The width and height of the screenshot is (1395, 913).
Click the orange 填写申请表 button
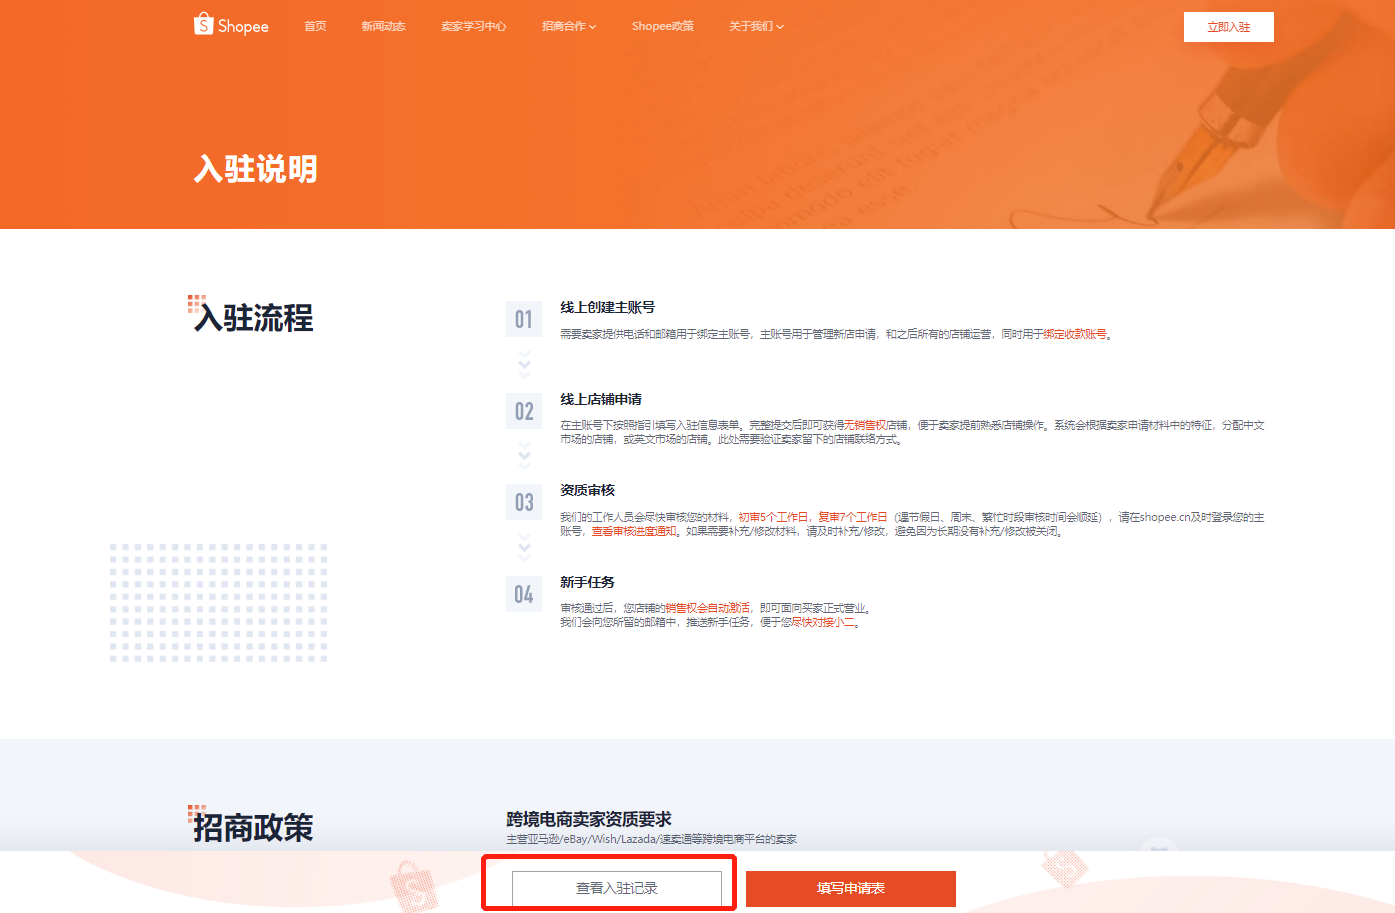coord(851,888)
